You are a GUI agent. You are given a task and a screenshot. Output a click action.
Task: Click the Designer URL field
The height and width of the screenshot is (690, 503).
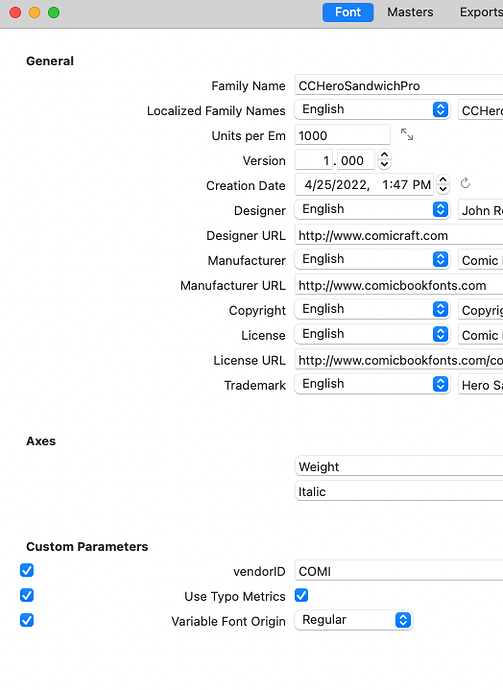coord(399,235)
